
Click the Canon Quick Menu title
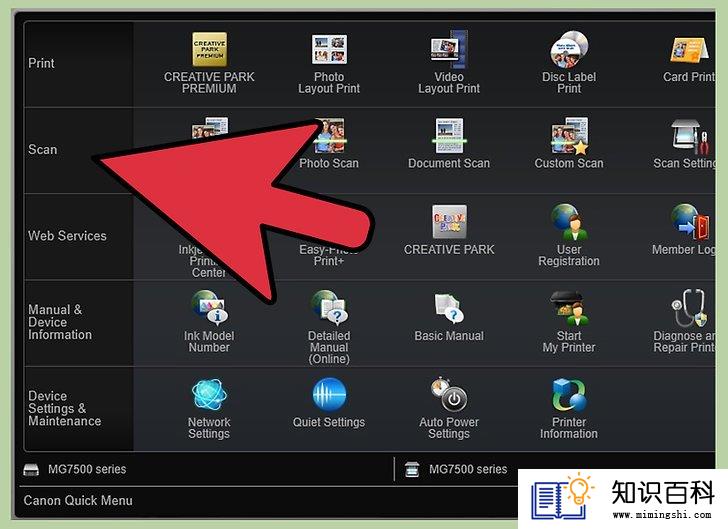click(x=78, y=501)
